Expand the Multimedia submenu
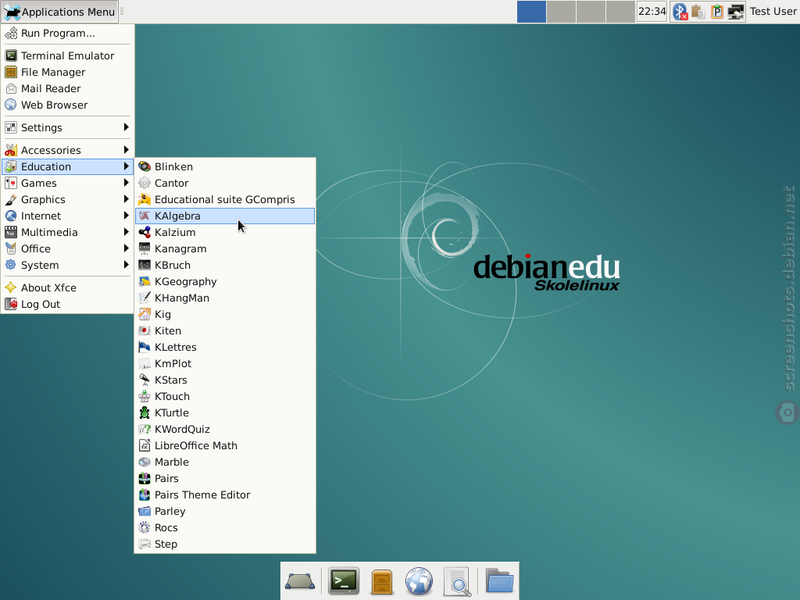Image resolution: width=800 pixels, height=600 pixels. 67,232
